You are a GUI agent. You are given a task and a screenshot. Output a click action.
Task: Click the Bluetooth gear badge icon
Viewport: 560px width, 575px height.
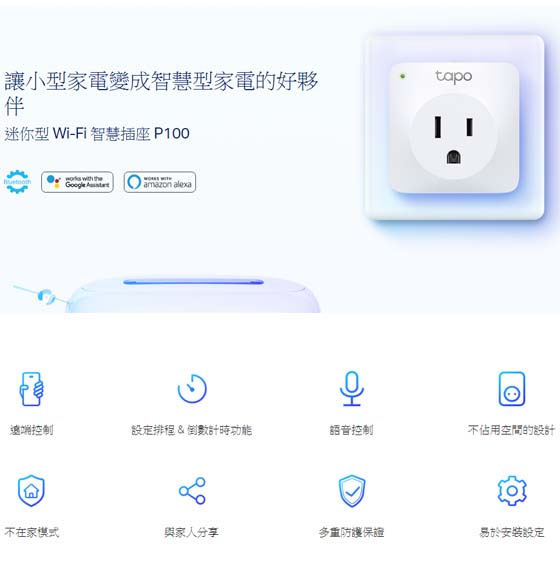point(17,182)
